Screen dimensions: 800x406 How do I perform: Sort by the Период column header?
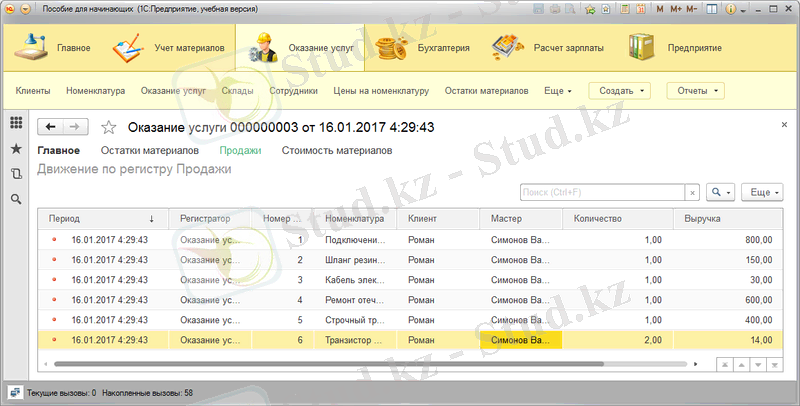(103, 218)
